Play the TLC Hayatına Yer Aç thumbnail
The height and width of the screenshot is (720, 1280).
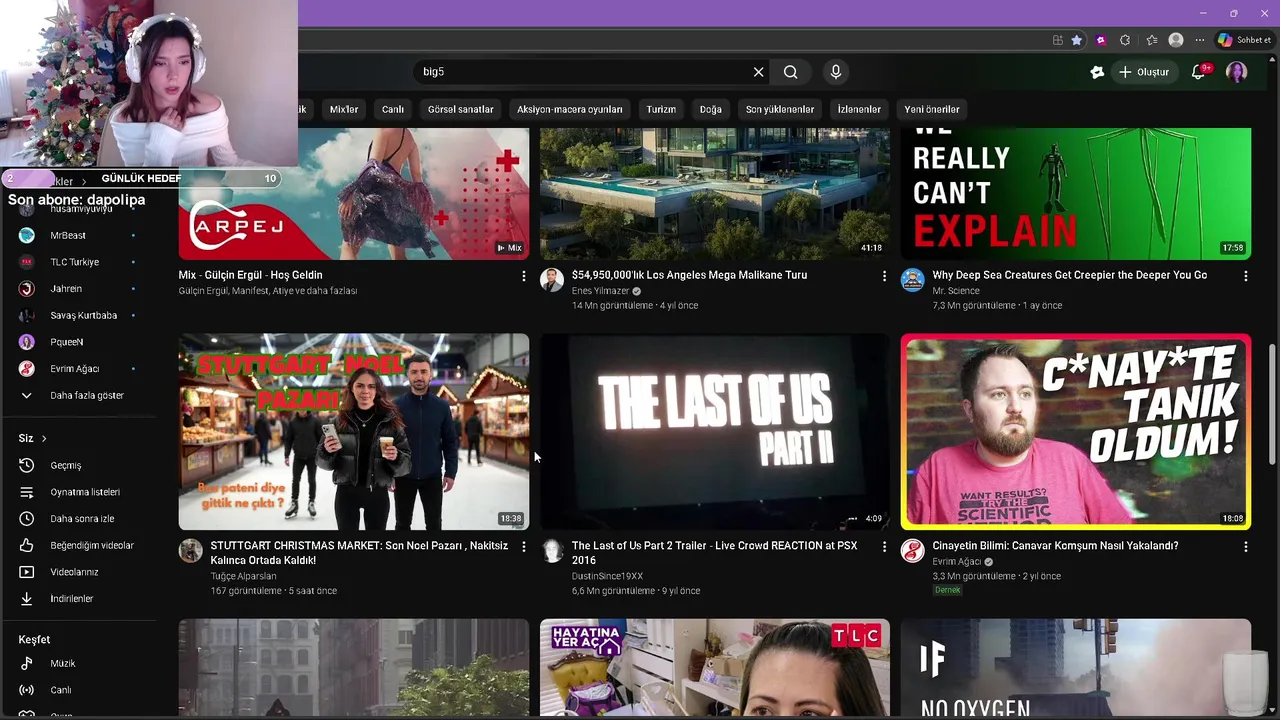(715, 668)
